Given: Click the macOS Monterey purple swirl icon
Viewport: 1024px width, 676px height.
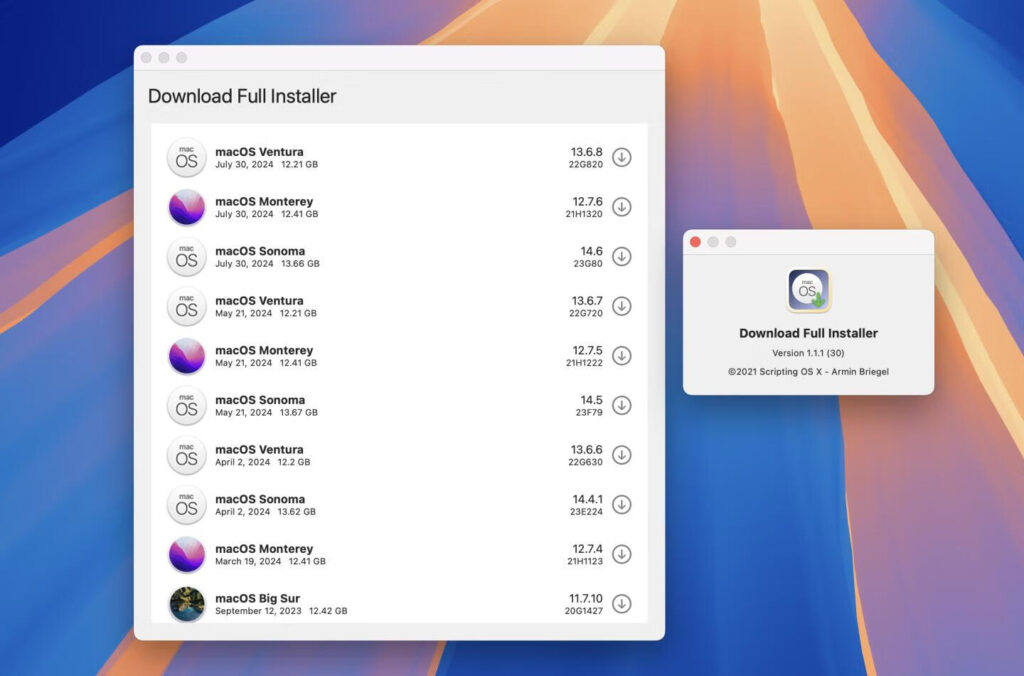Looking at the screenshot, I should (186, 207).
